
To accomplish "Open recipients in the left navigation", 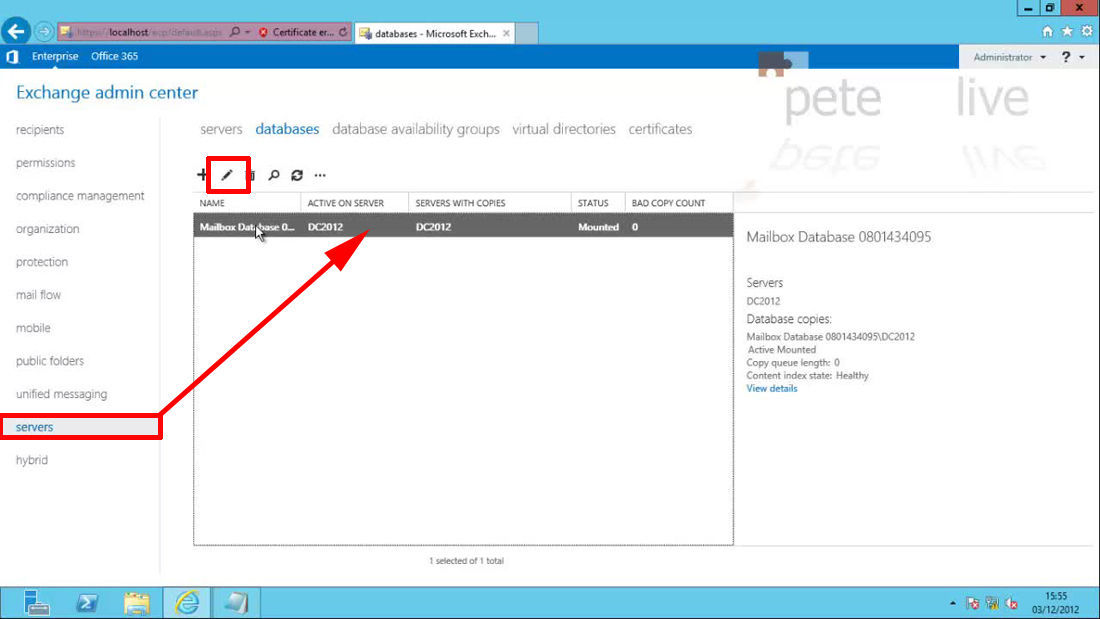I will click(x=40, y=130).
